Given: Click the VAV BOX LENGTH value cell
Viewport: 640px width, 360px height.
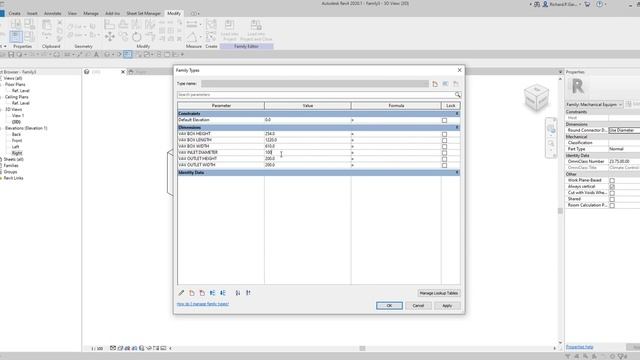Looking at the screenshot, I should click(x=307, y=140).
